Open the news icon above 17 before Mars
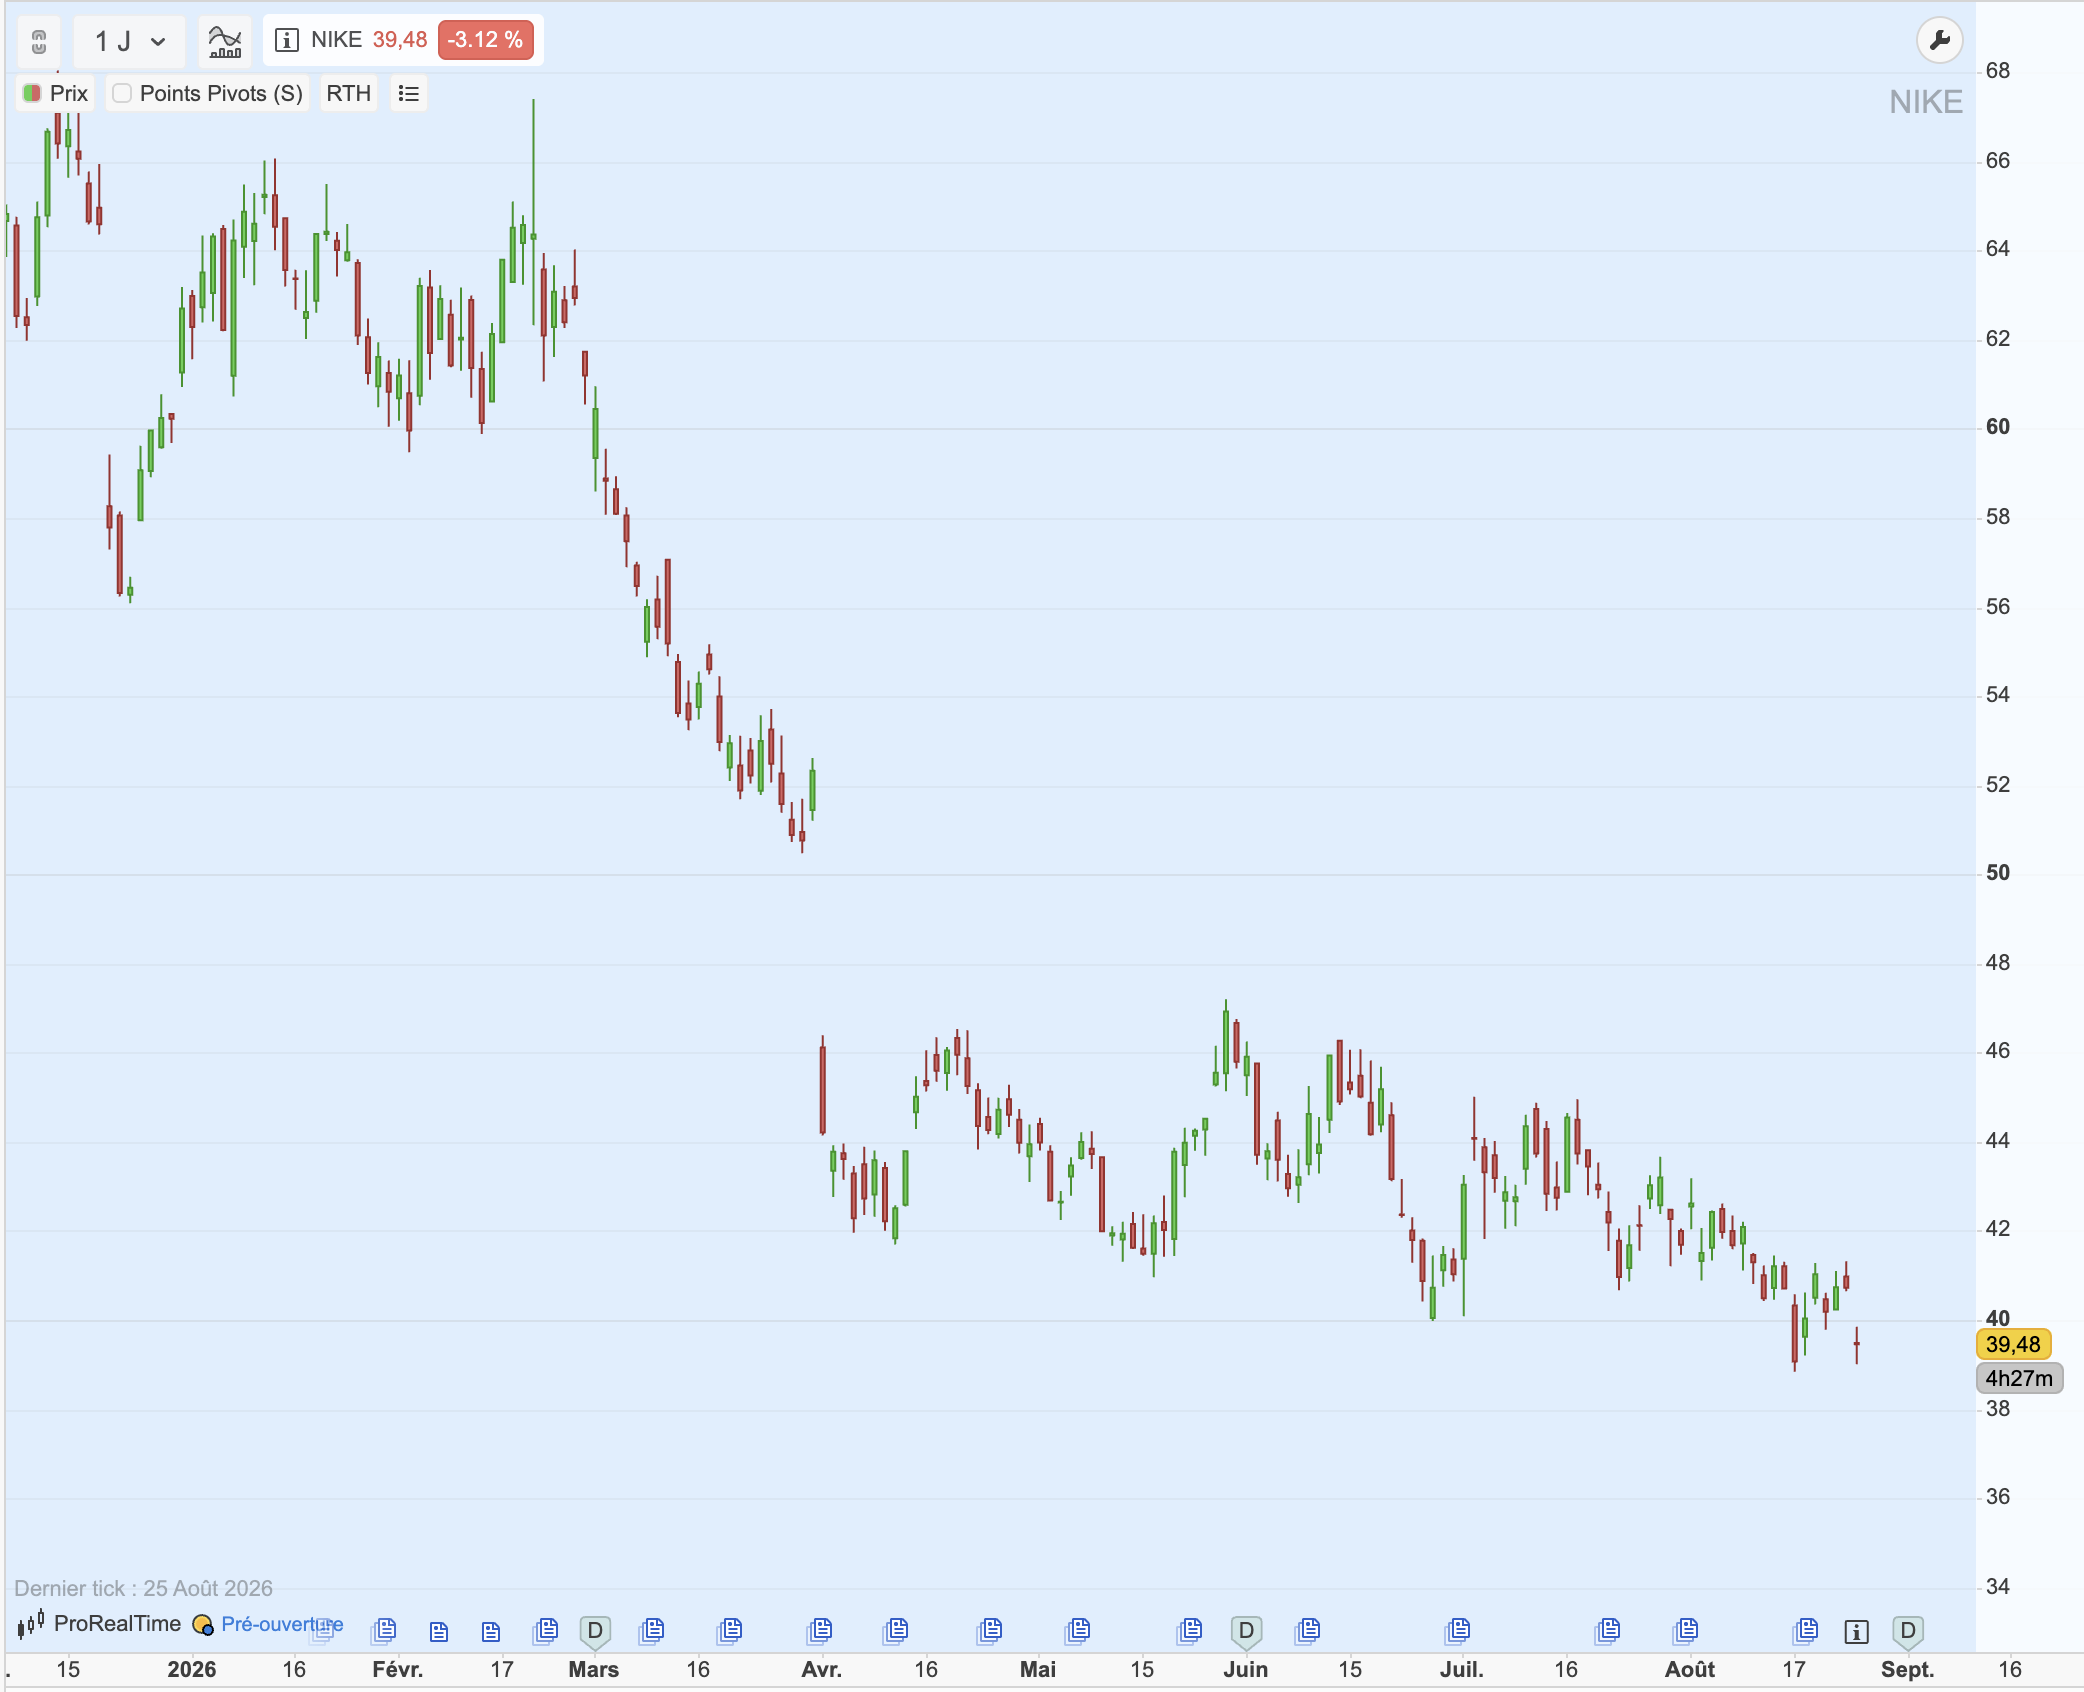This screenshot has width=2084, height=1692. pyautogui.click(x=490, y=1632)
